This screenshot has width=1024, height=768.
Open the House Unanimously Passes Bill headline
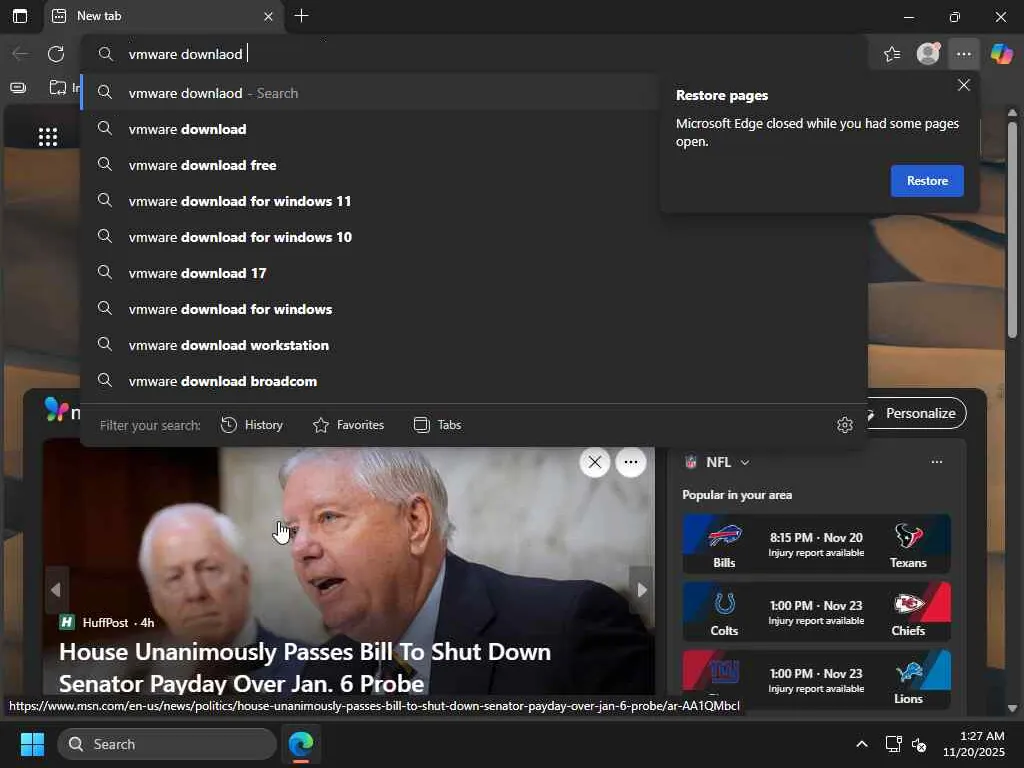305,667
